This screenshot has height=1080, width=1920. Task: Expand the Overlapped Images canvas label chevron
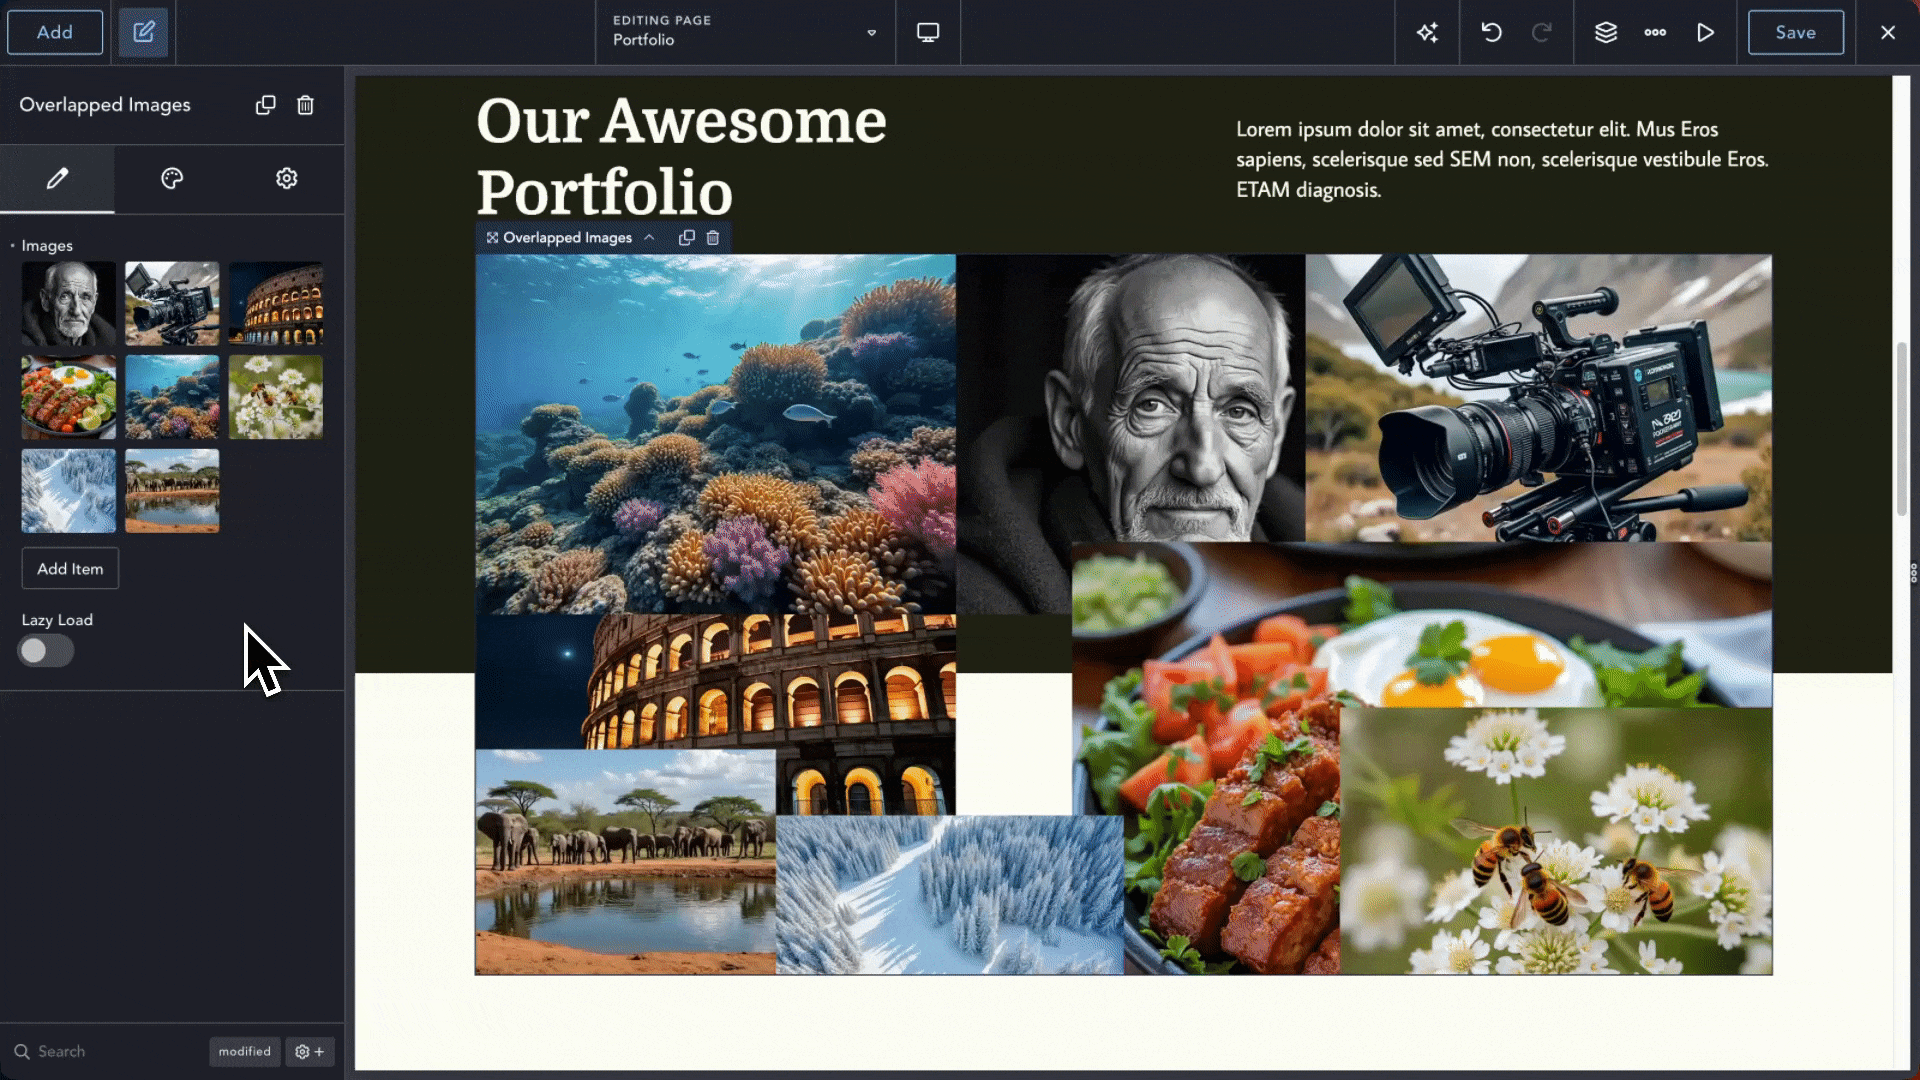[649, 238]
